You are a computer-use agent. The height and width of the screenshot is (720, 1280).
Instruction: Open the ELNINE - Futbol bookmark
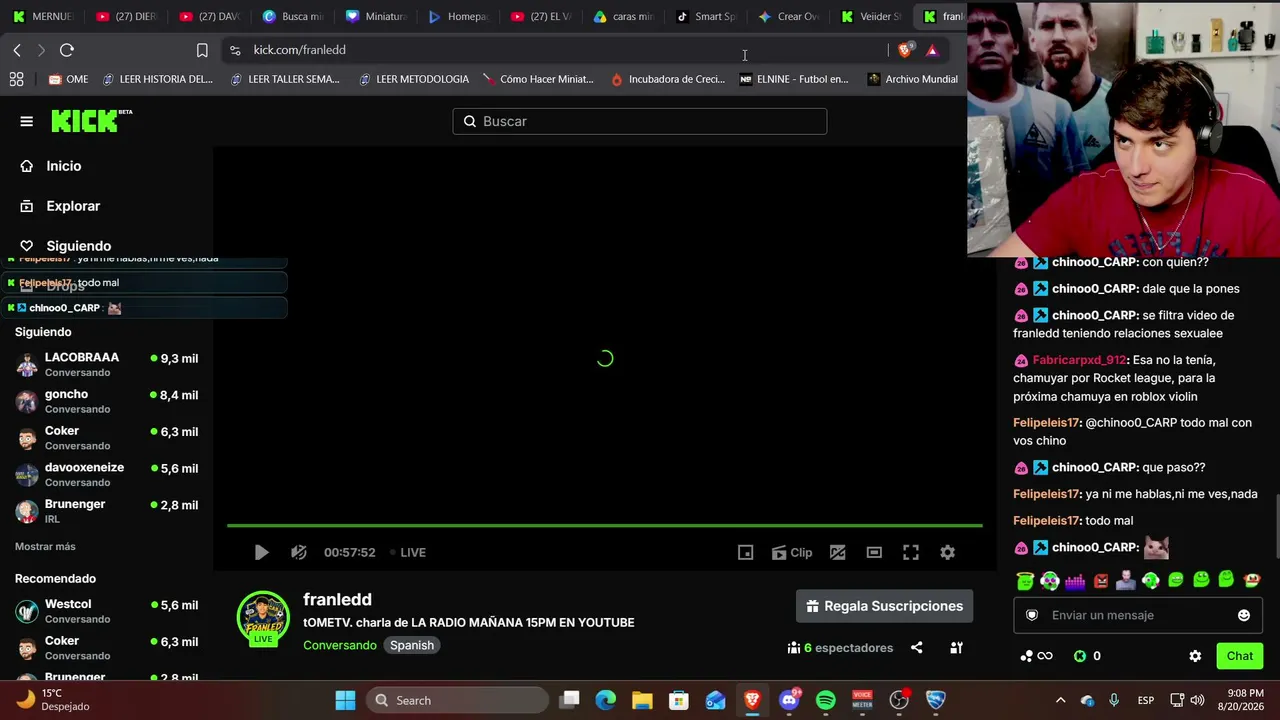[x=794, y=79]
